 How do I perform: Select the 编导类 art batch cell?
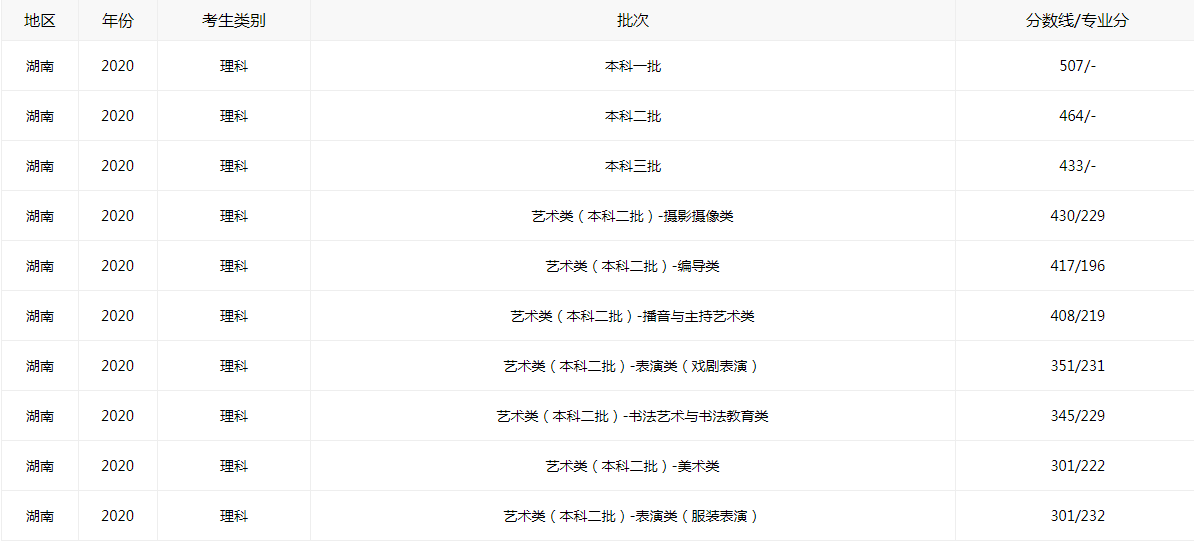pos(632,266)
